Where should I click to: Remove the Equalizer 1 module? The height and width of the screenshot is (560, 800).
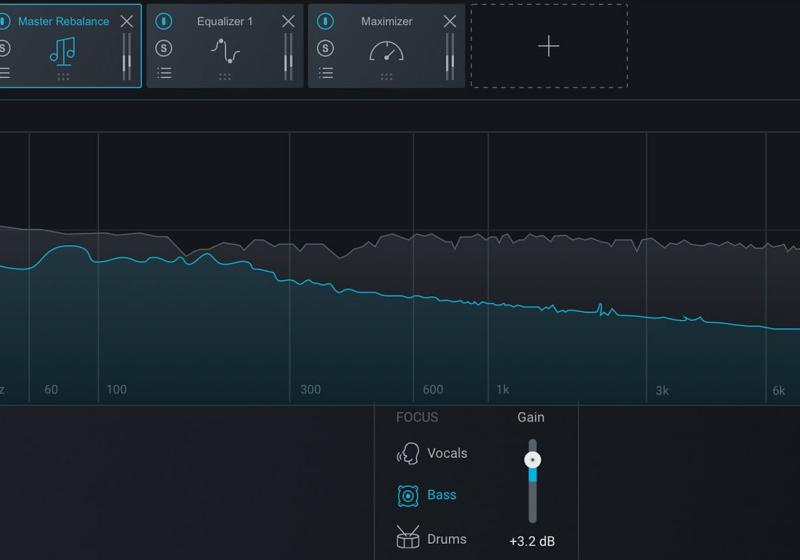tap(288, 21)
